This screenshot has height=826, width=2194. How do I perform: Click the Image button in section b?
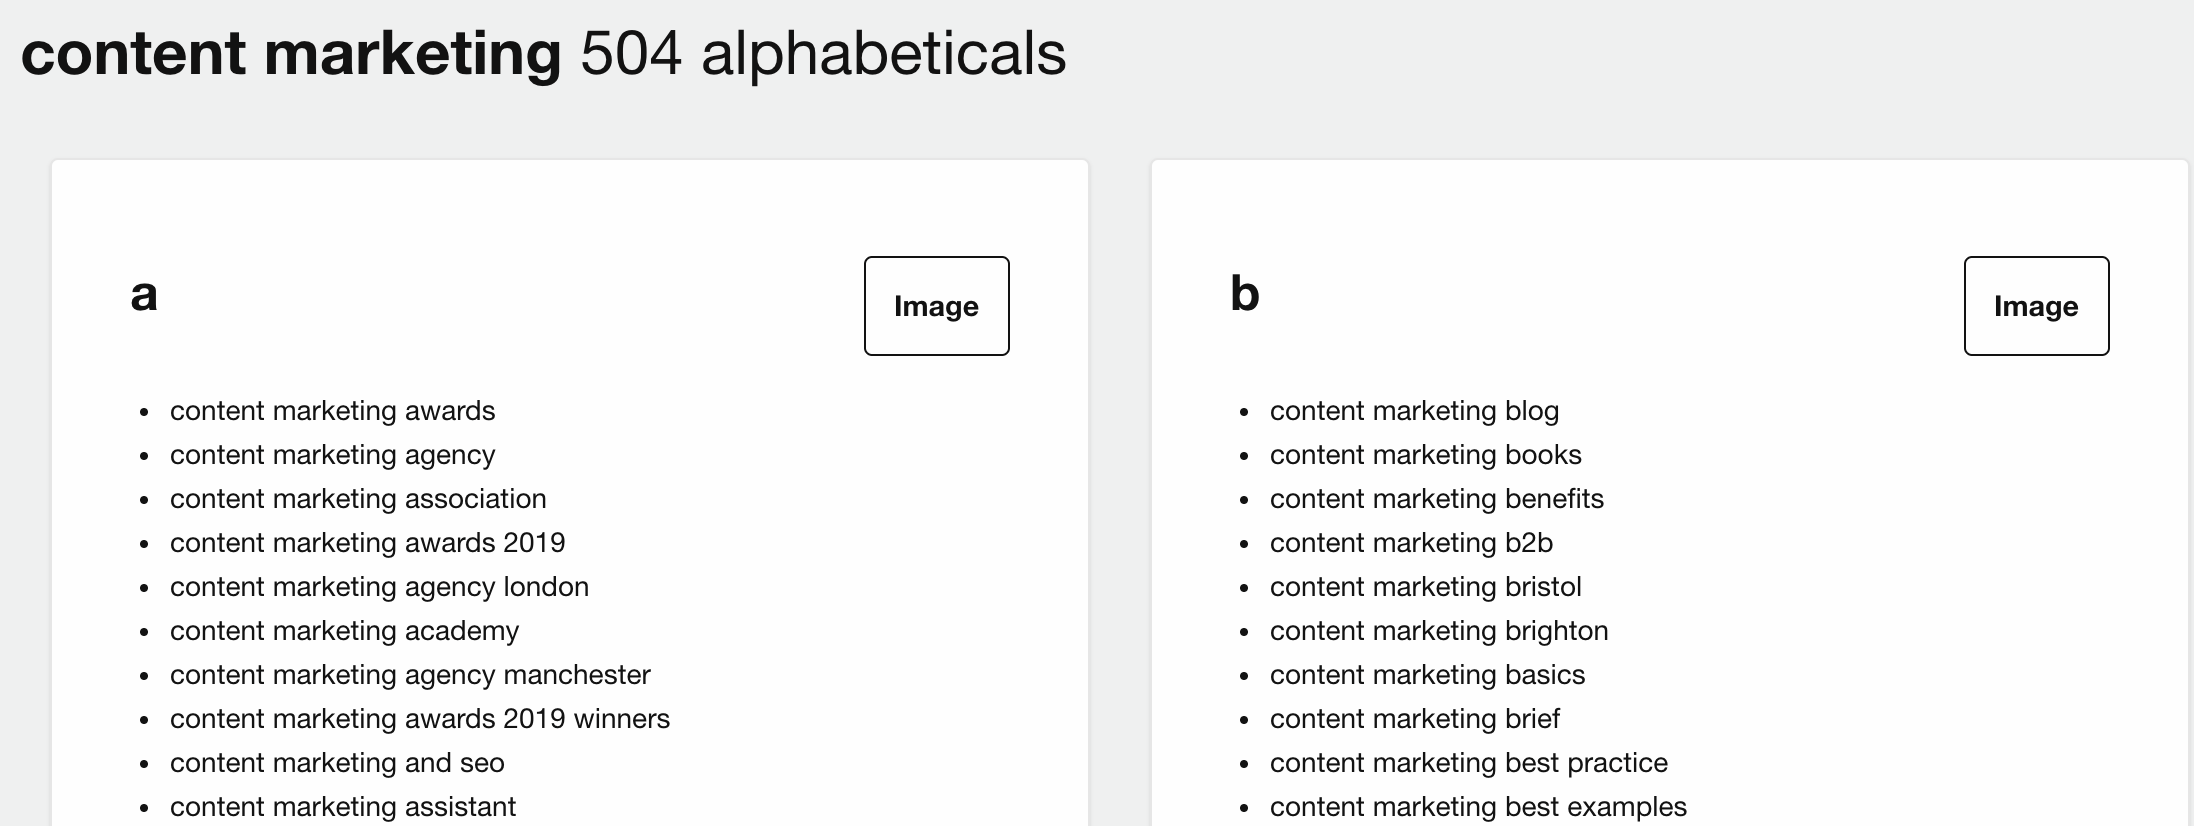tap(2035, 306)
